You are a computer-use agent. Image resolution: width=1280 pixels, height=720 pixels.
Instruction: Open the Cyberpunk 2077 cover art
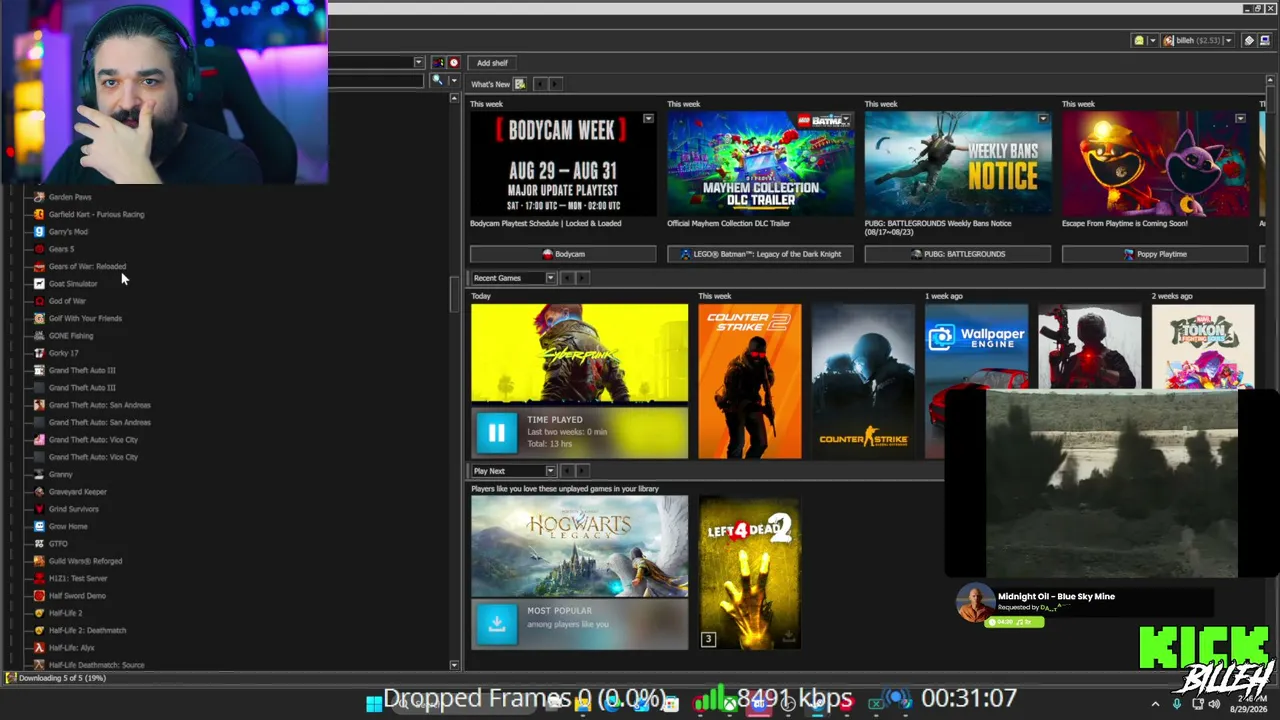click(580, 354)
